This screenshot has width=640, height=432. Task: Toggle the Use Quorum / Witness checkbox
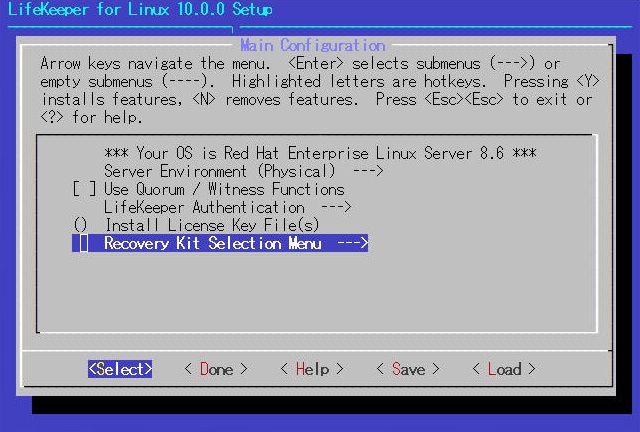pyautogui.click(x=84, y=189)
